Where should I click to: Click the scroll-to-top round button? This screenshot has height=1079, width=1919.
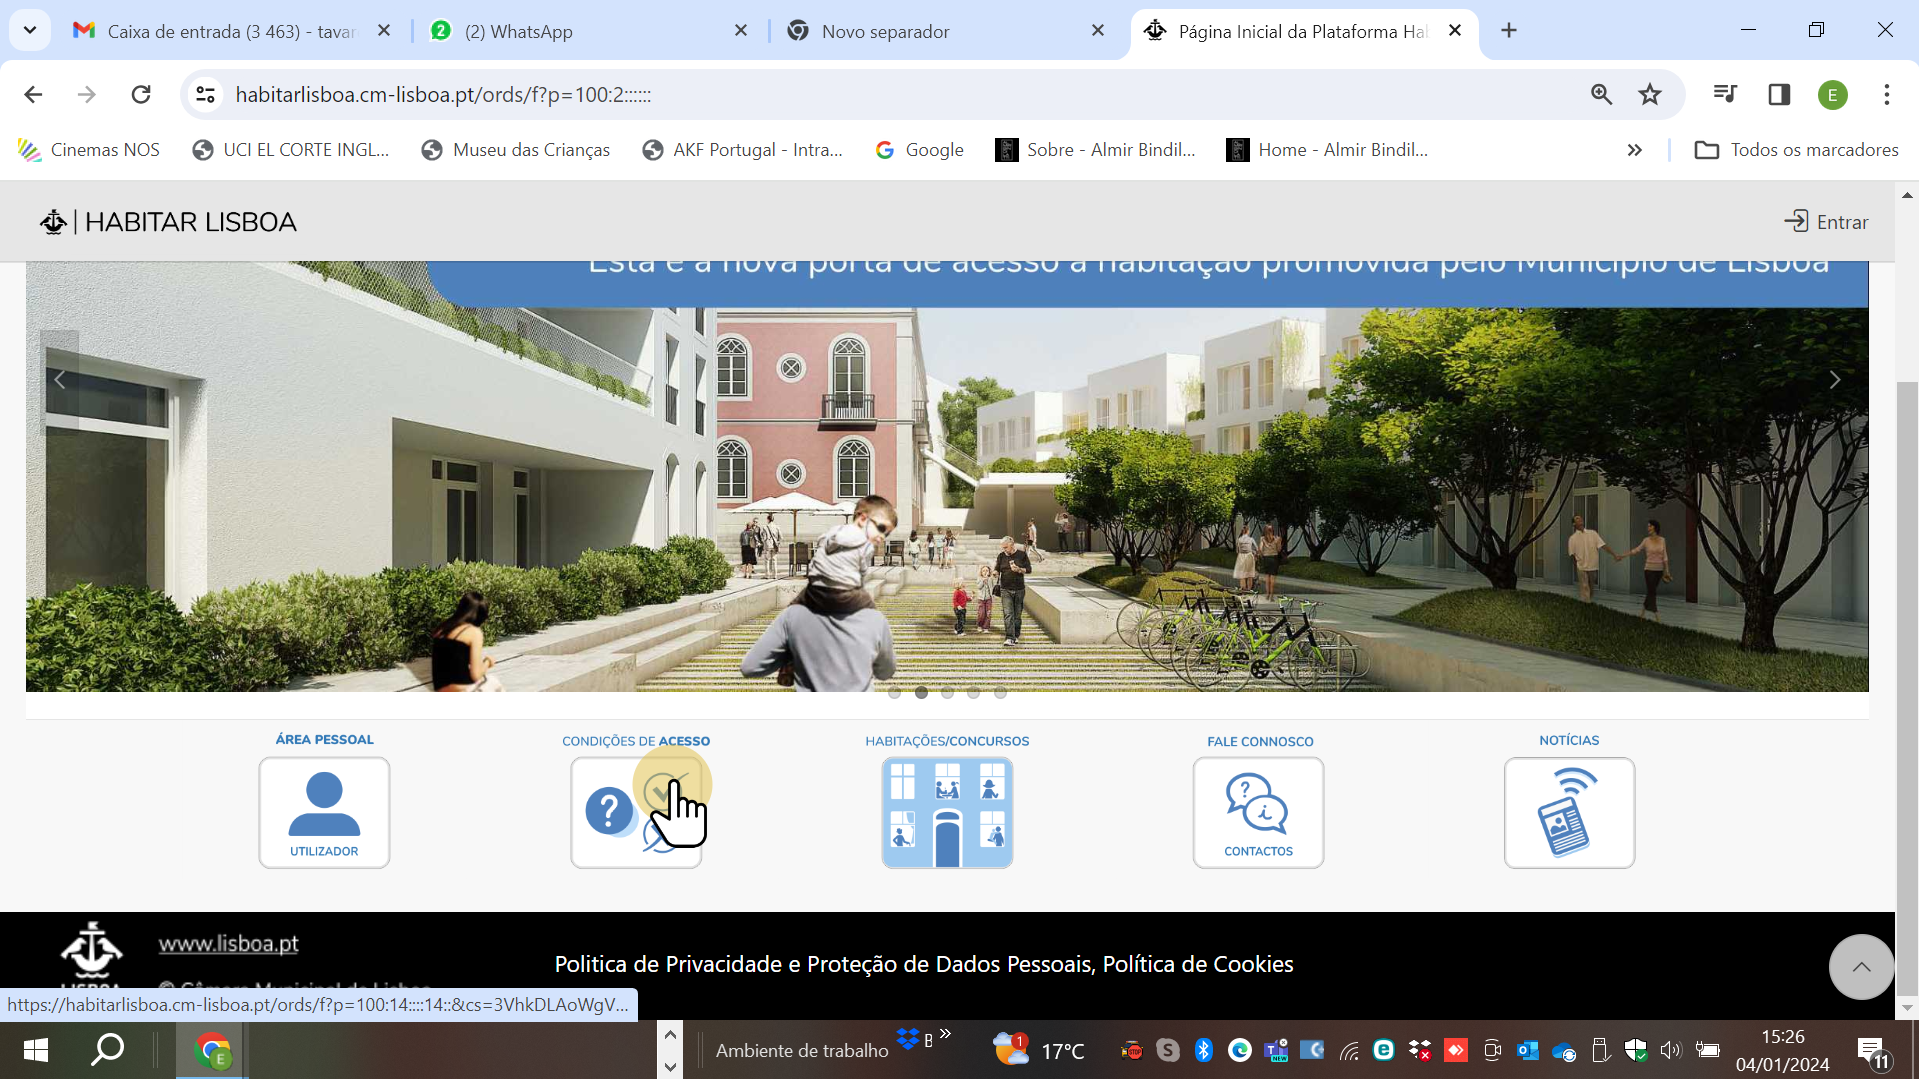point(1861,966)
